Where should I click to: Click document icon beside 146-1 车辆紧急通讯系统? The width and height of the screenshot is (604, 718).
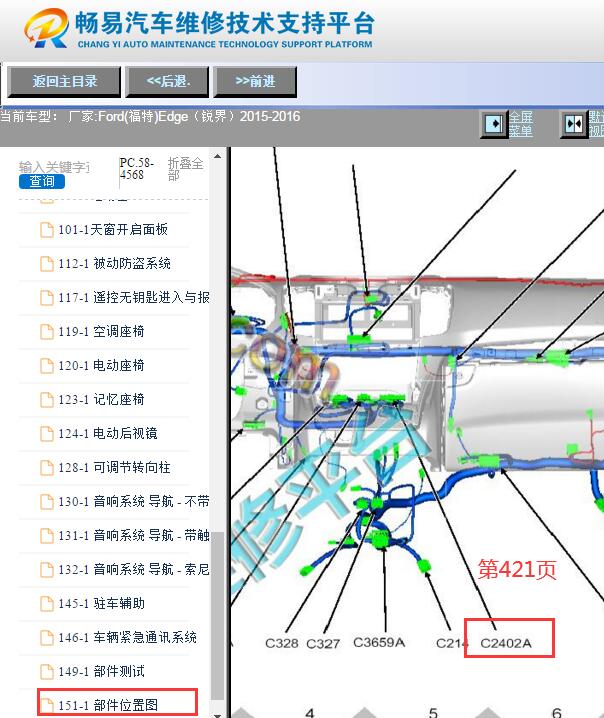click(x=47, y=637)
